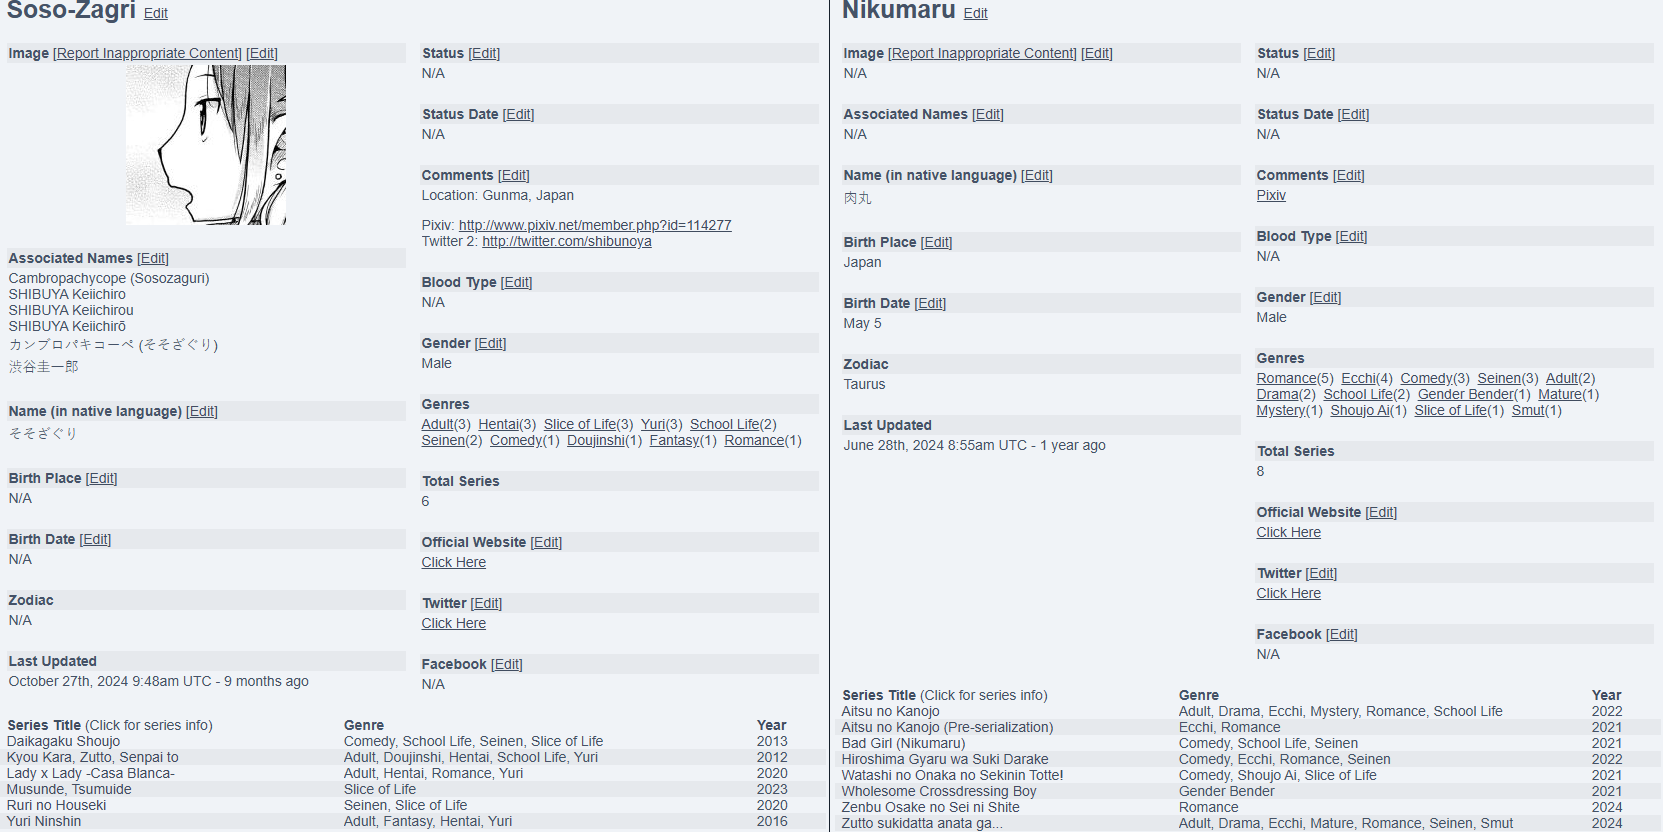Image resolution: width=1663 pixels, height=832 pixels.
Task: Open Nikumaru Twitter Click Here link
Action: point(1289,593)
